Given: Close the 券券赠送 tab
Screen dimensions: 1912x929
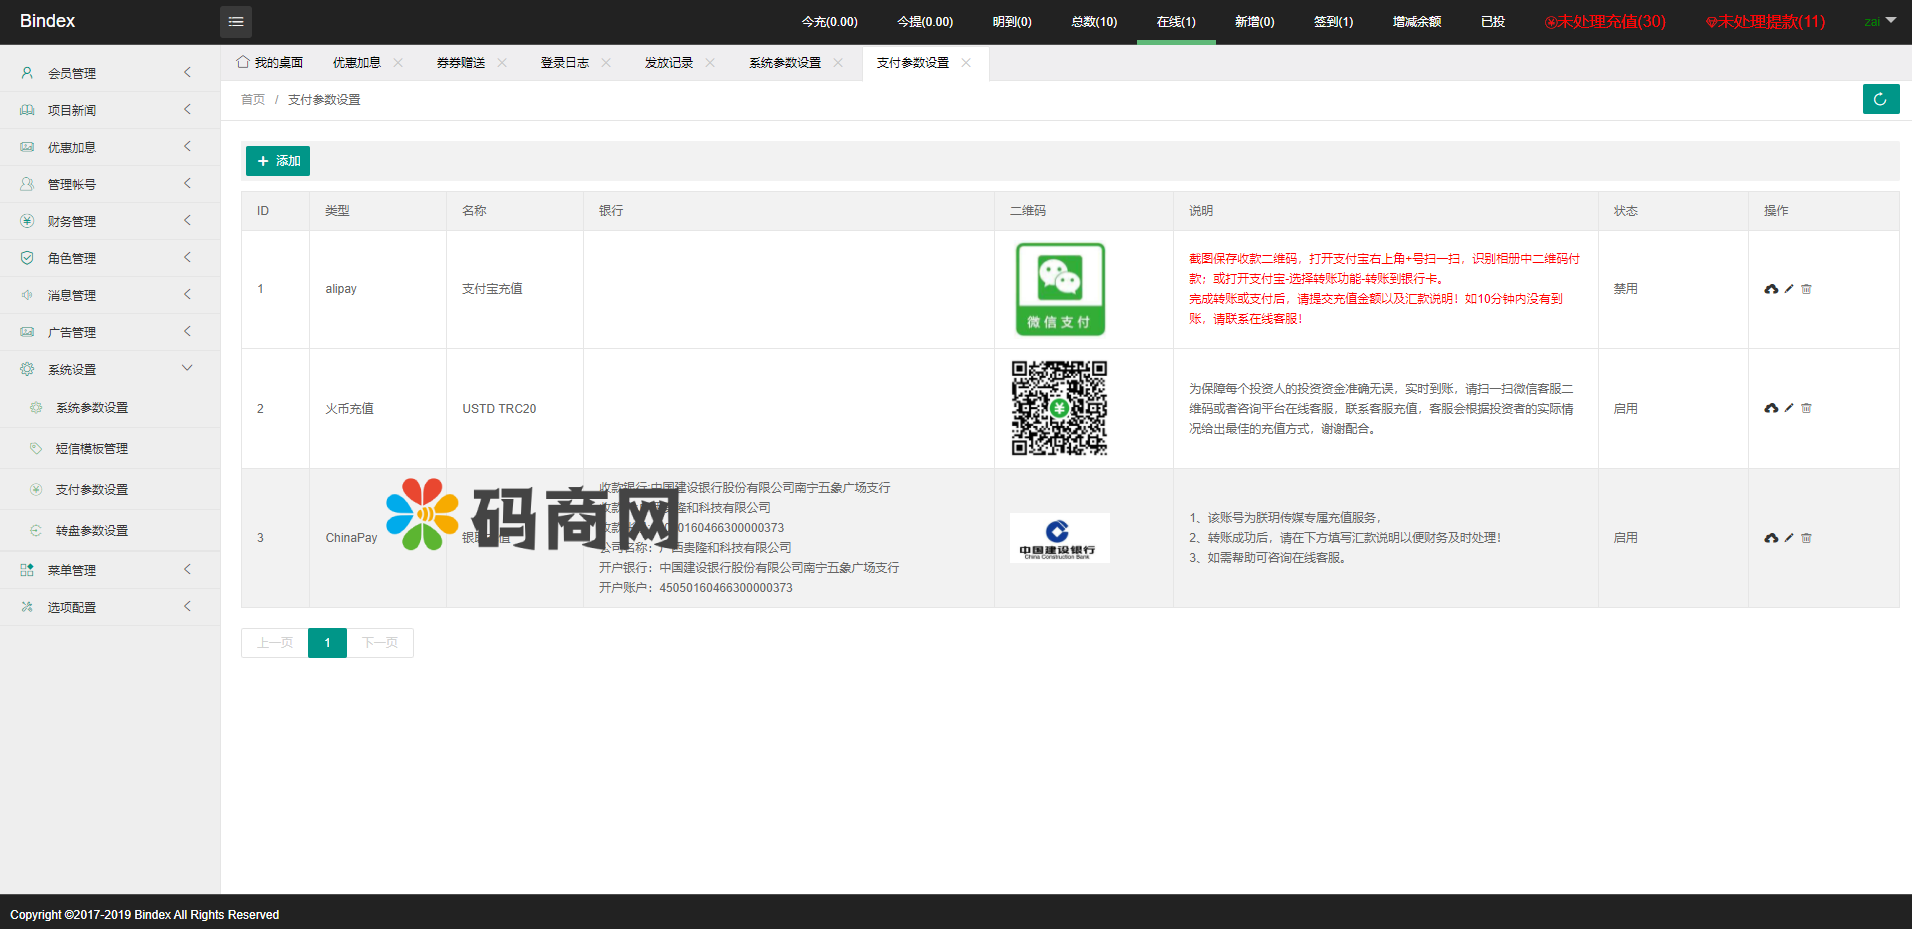Looking at the screenshot, I should [x=503, y=61].
